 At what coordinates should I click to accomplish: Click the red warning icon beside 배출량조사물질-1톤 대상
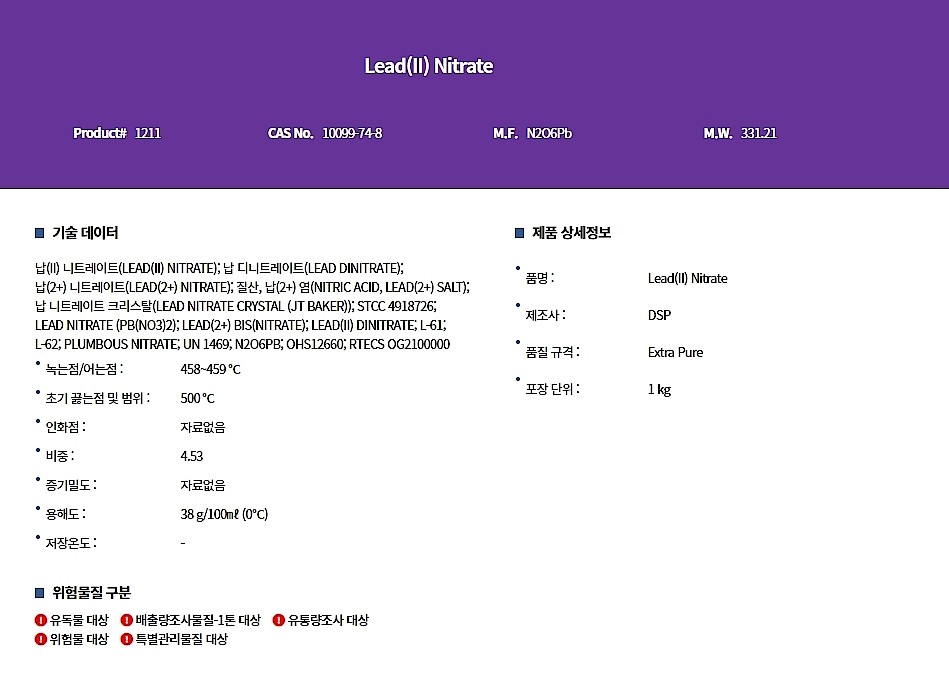(x=126, y=620)
